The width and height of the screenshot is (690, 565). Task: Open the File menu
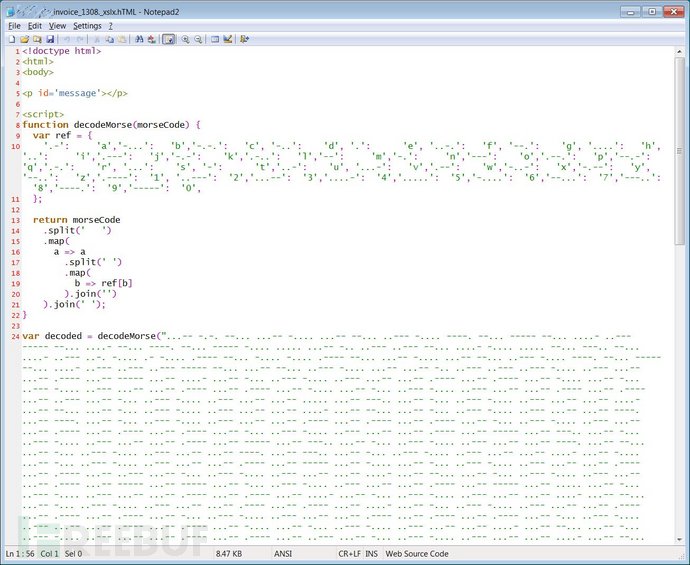[14, 25]
